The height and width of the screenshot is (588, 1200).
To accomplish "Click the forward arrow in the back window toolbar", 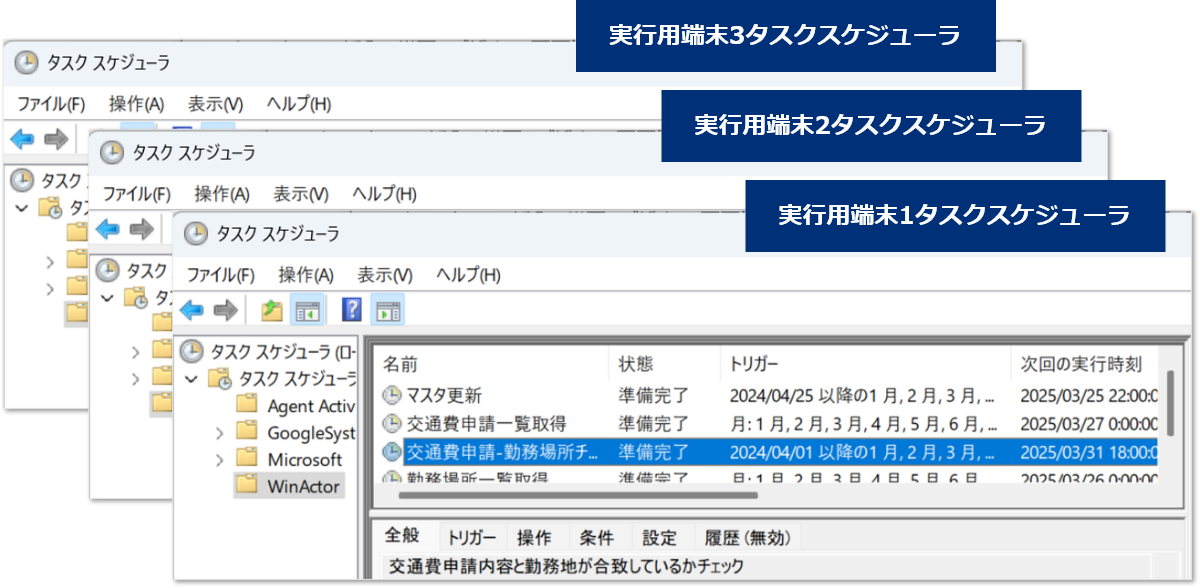I will coord(56,139).
